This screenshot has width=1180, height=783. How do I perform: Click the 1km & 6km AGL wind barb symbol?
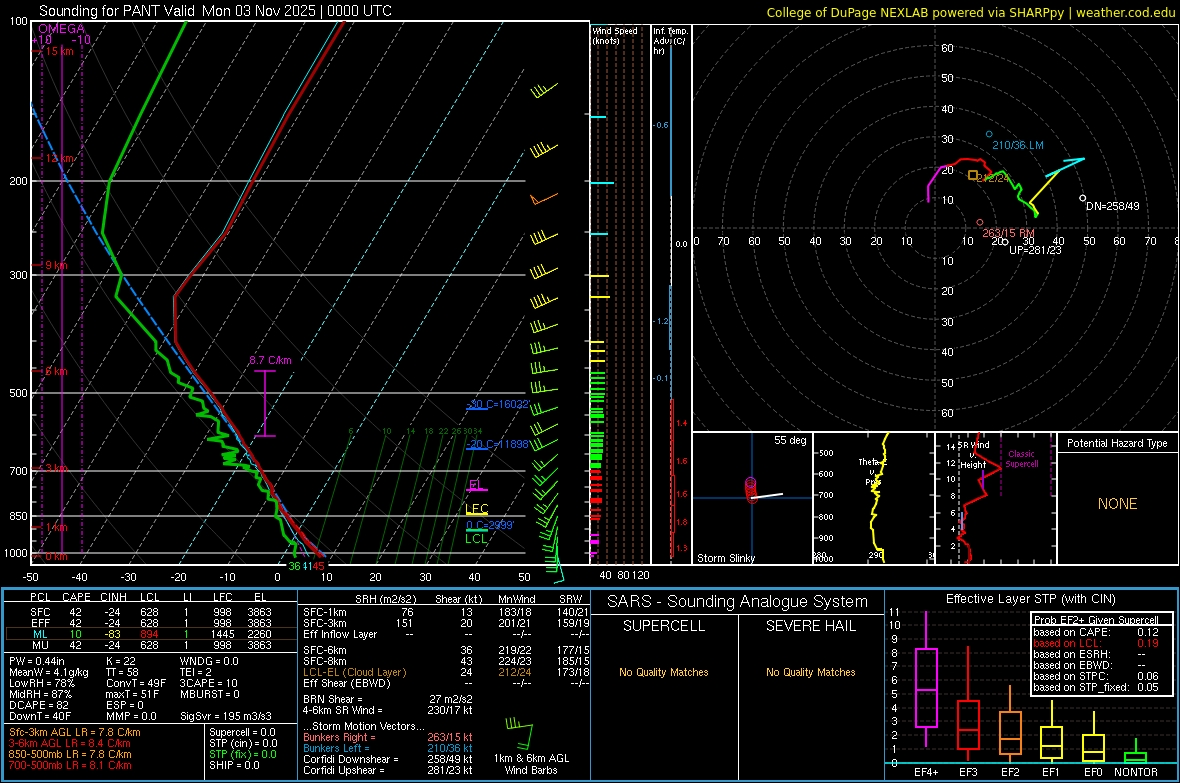520,733
